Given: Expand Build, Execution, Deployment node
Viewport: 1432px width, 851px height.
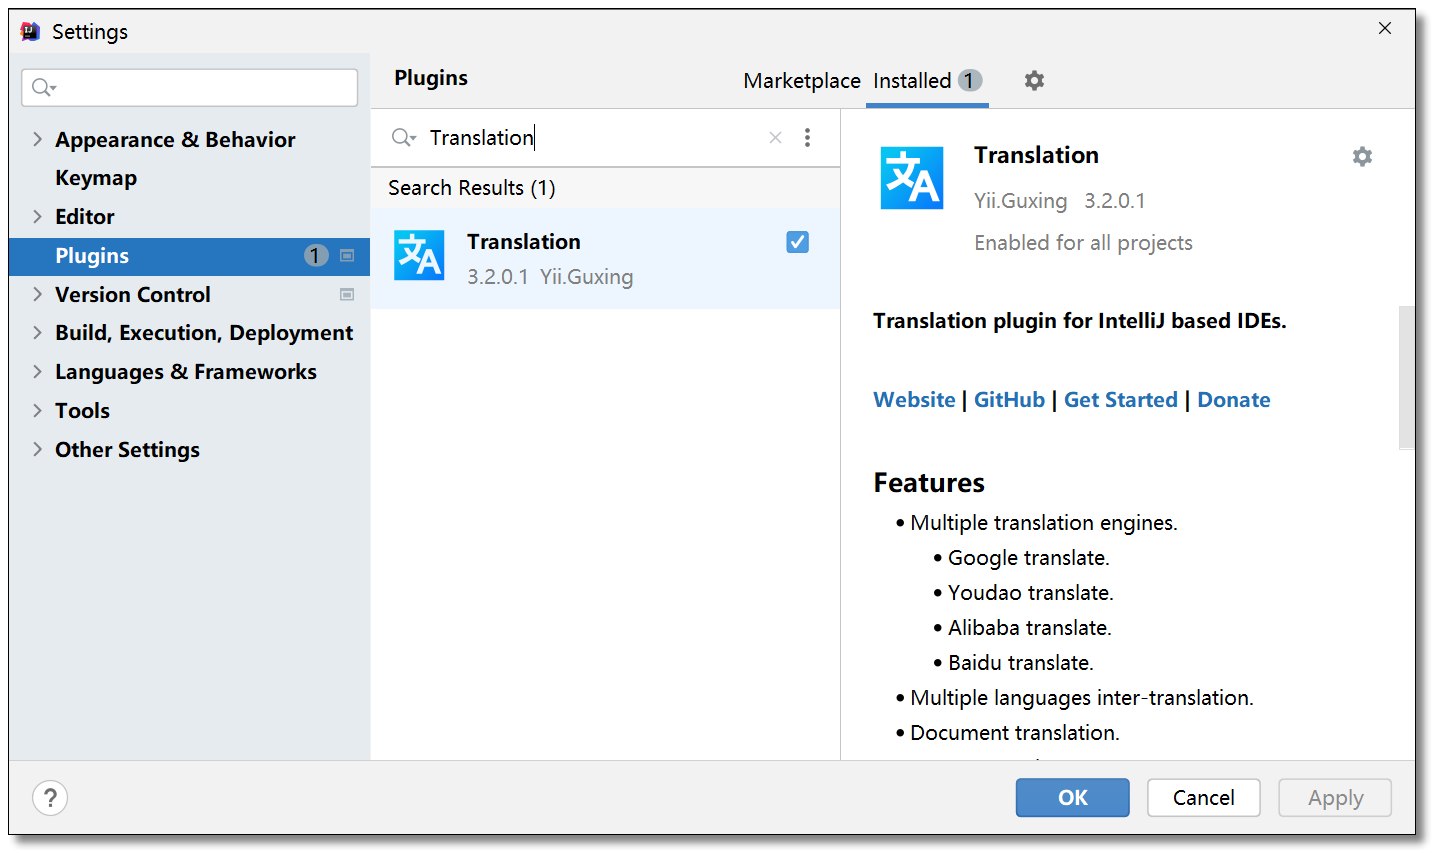Looking at the screenshot, I should [37, 332].
